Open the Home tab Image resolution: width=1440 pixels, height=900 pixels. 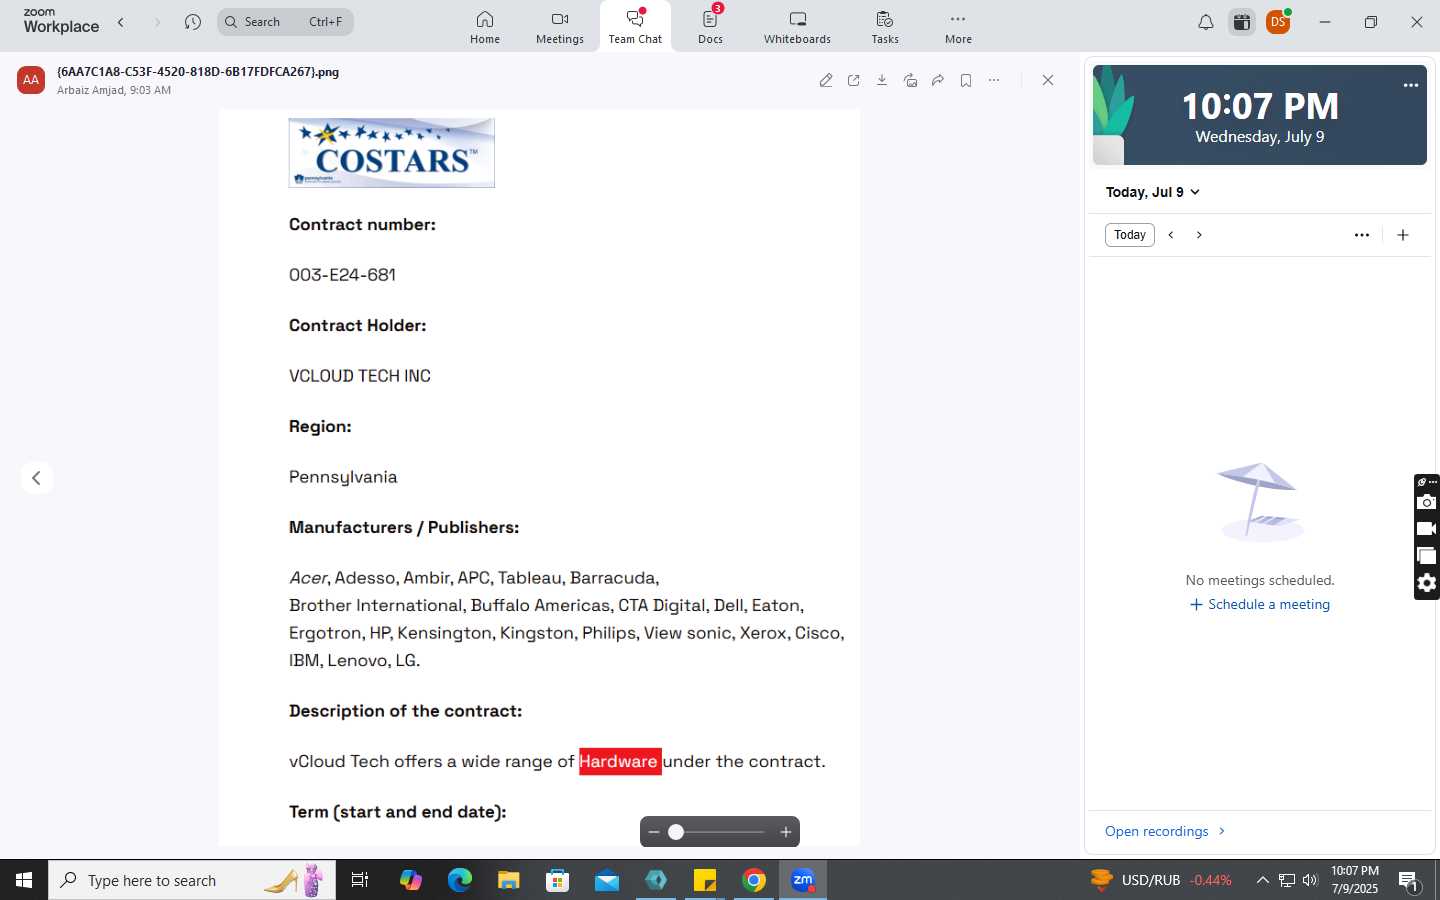pos(485,27)
